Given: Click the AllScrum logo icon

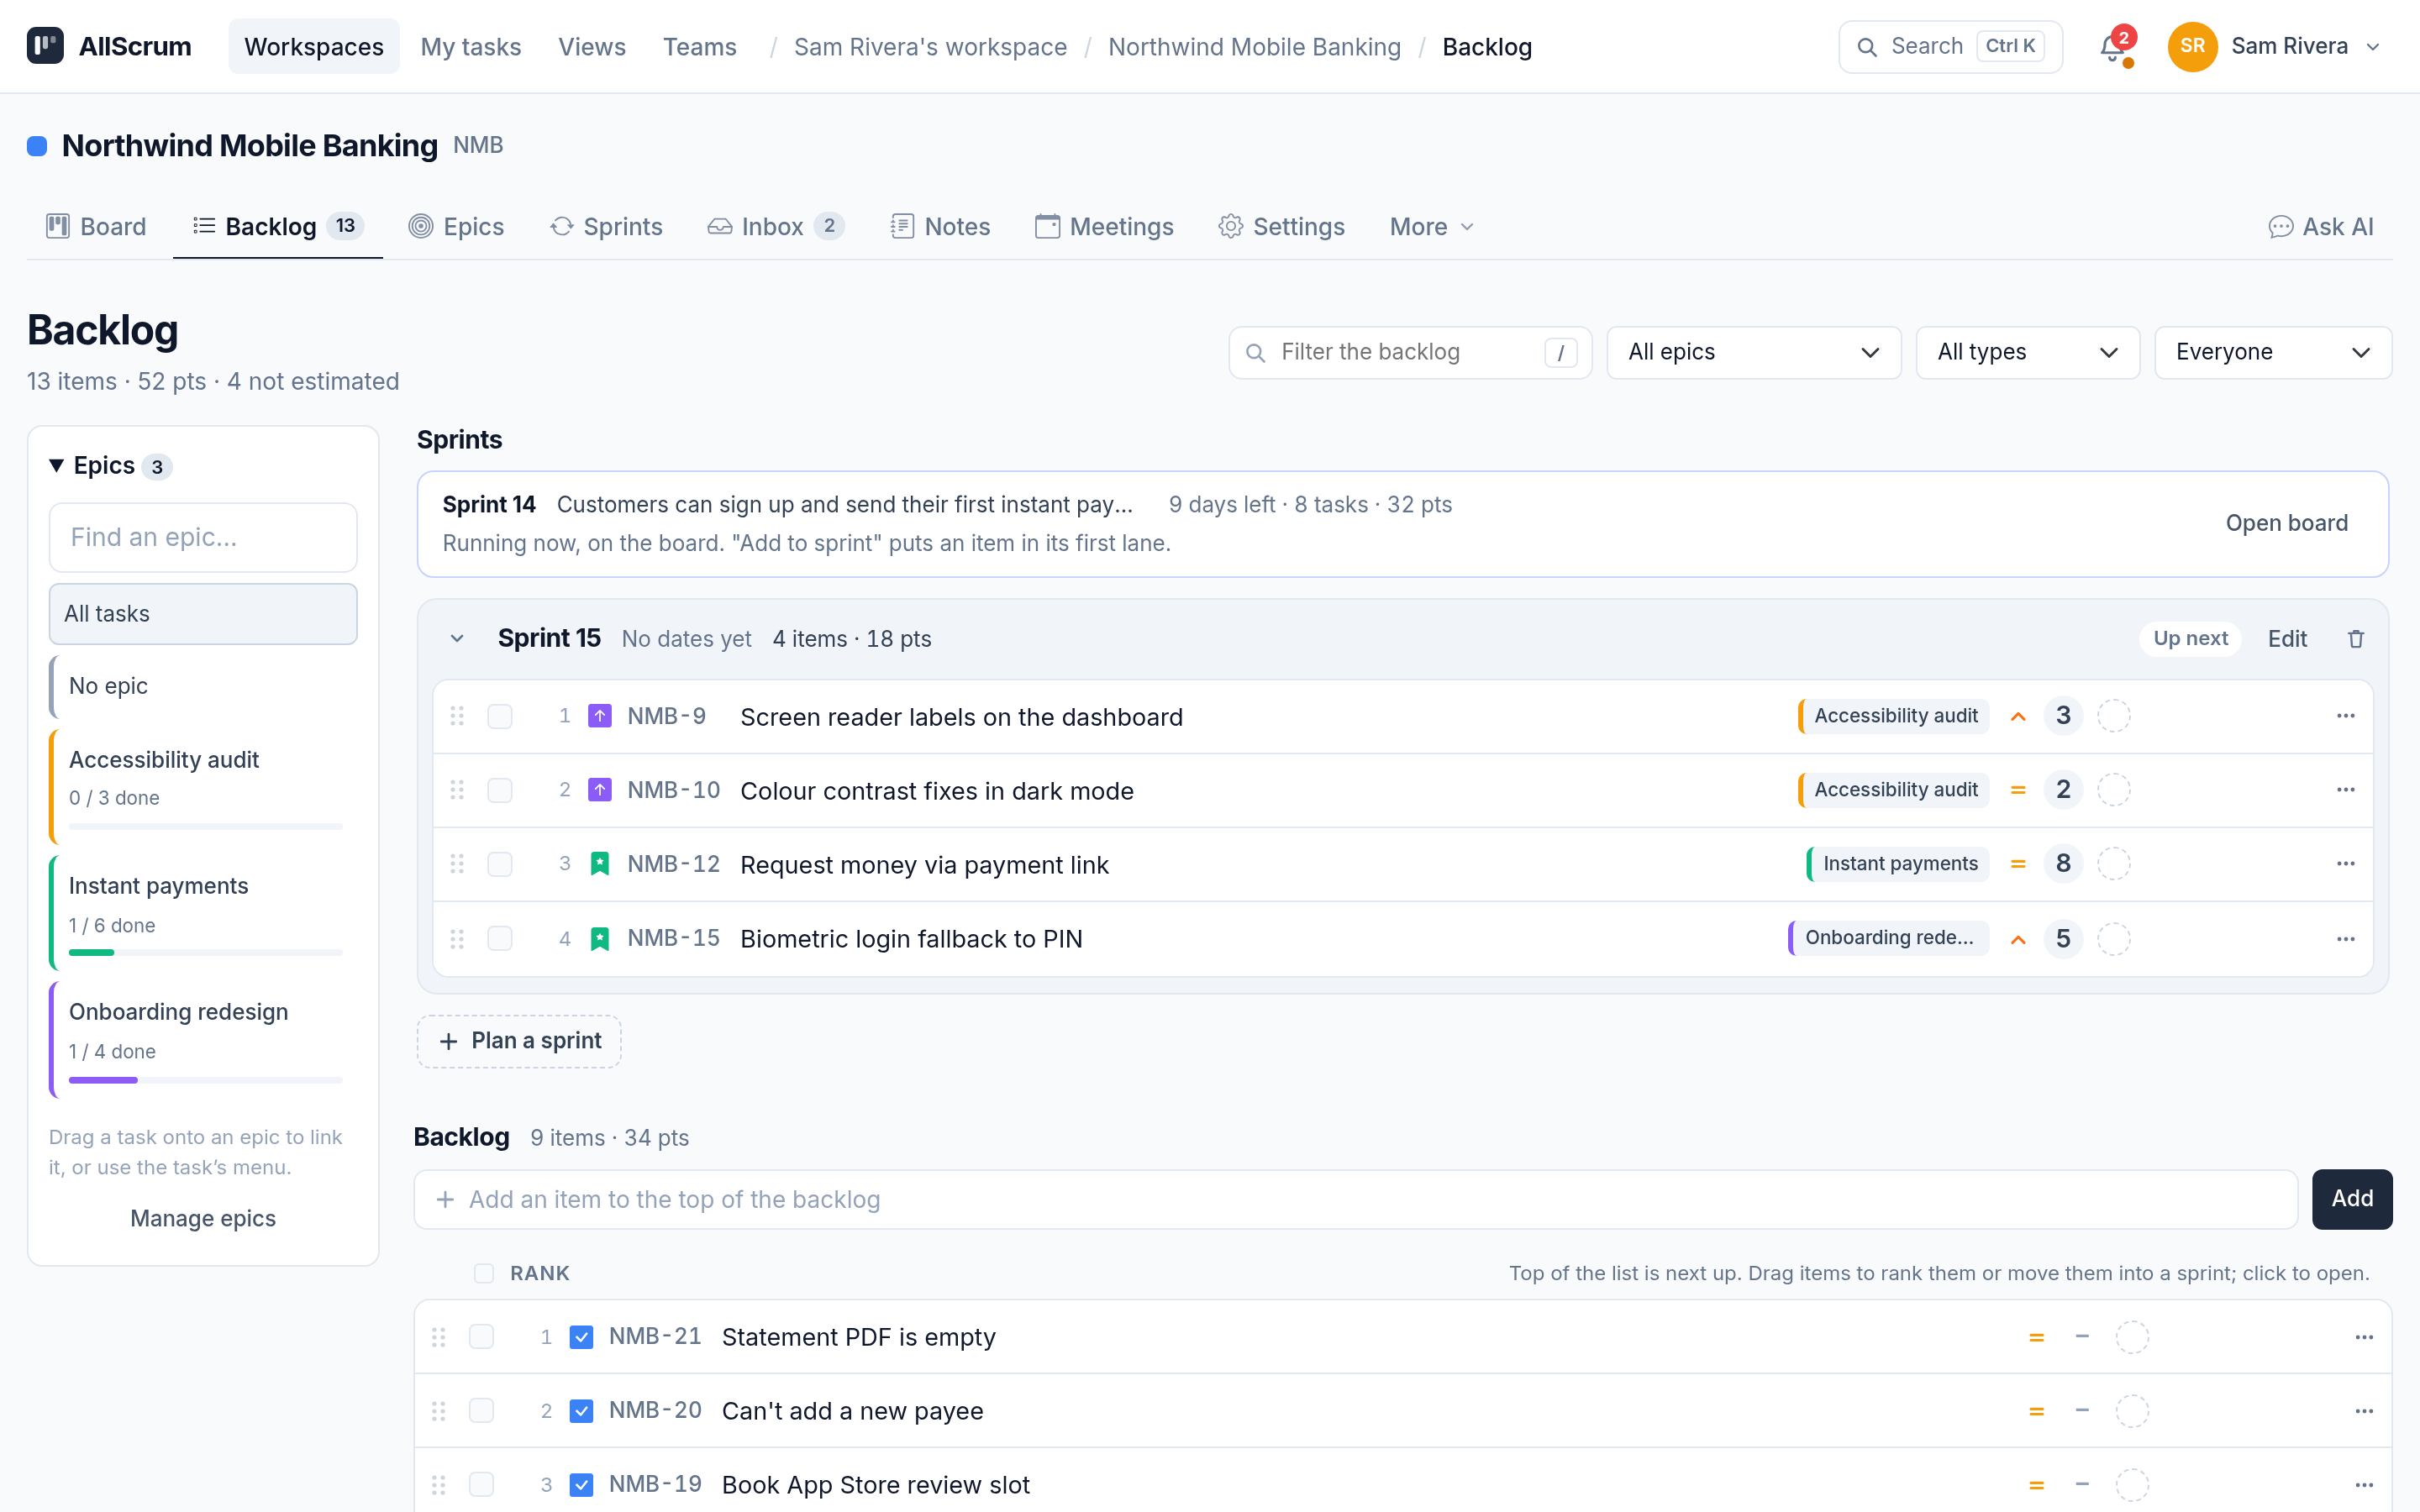Looking at the screenshot, I should [45, 46].
